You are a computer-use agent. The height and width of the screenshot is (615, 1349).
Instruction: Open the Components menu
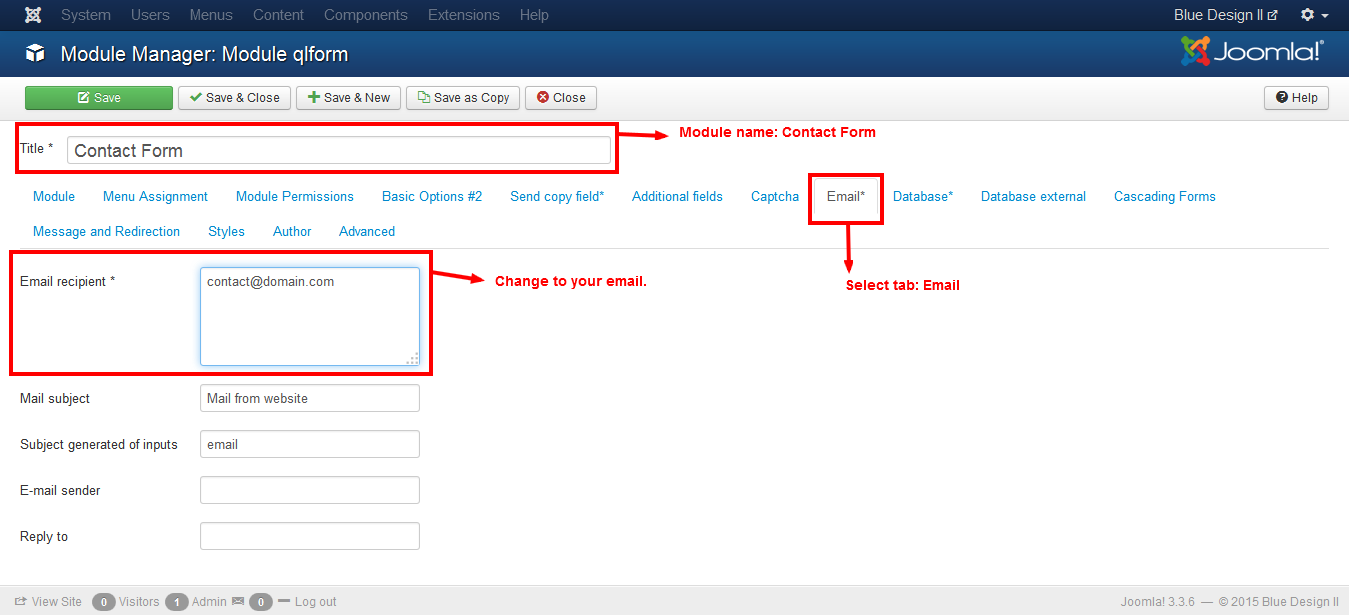(x=366, y=15)
